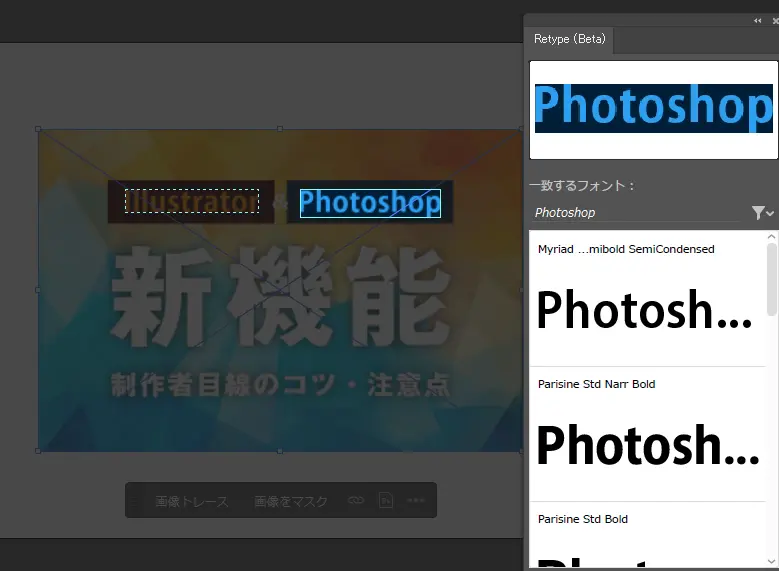This screenshot has height=571, width=779.
Task: Click the 一致するフォント label
Action: pos(581,186)
